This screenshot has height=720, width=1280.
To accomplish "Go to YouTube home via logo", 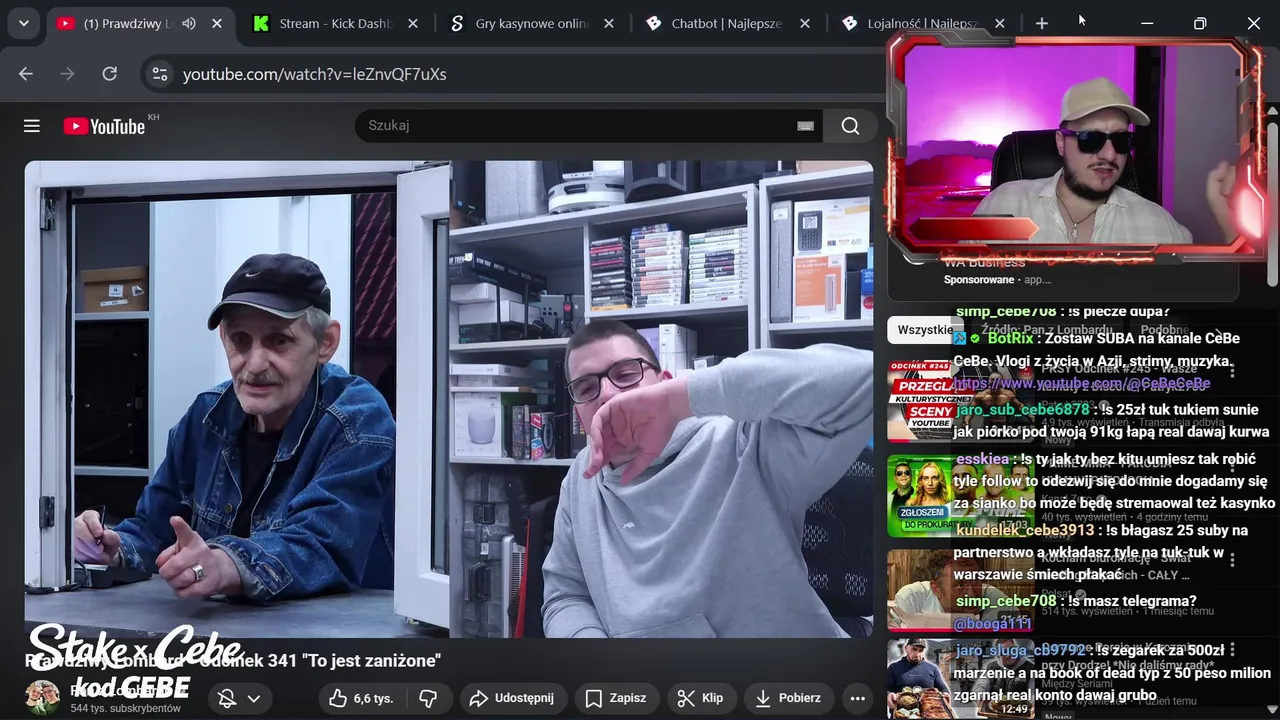I will click(104, 126).
